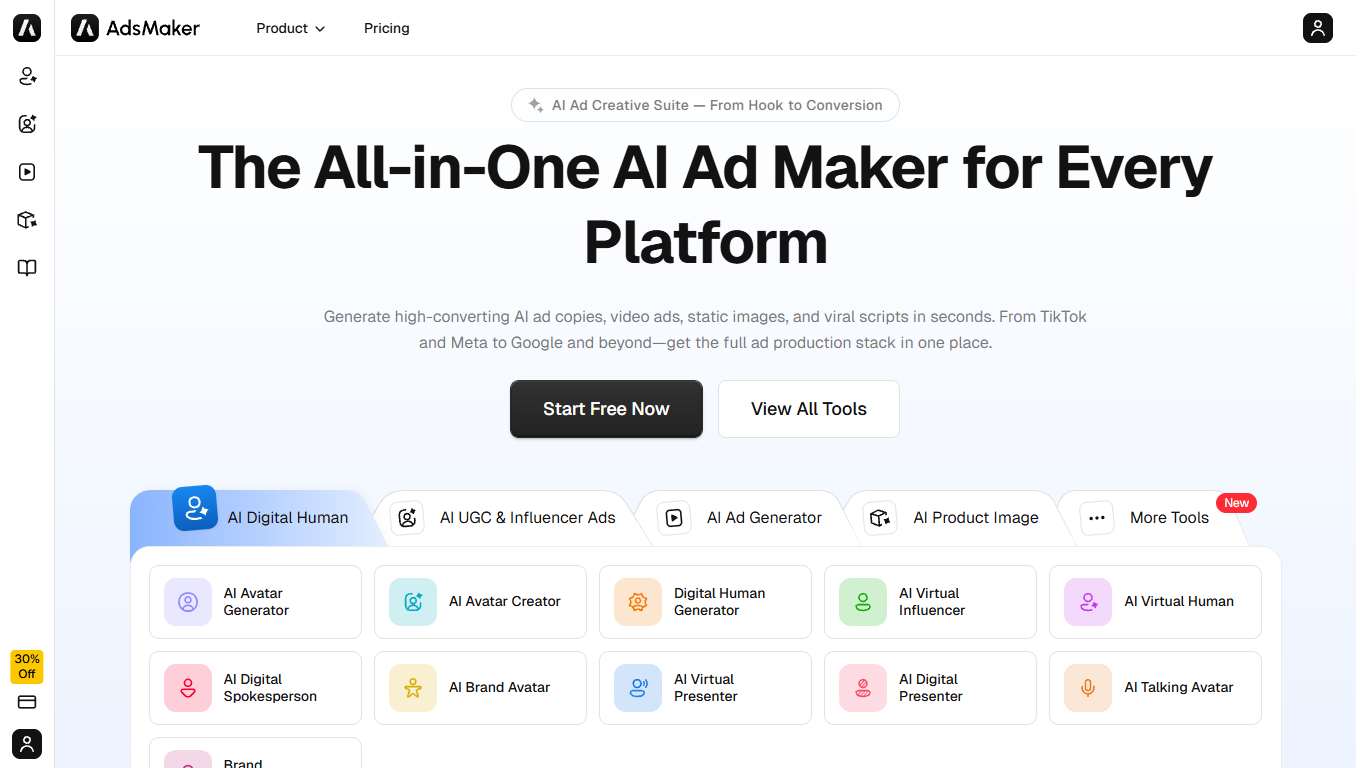
Task: Expand the ellipsis icon next to More Tools
Action: pos(1097,517)
